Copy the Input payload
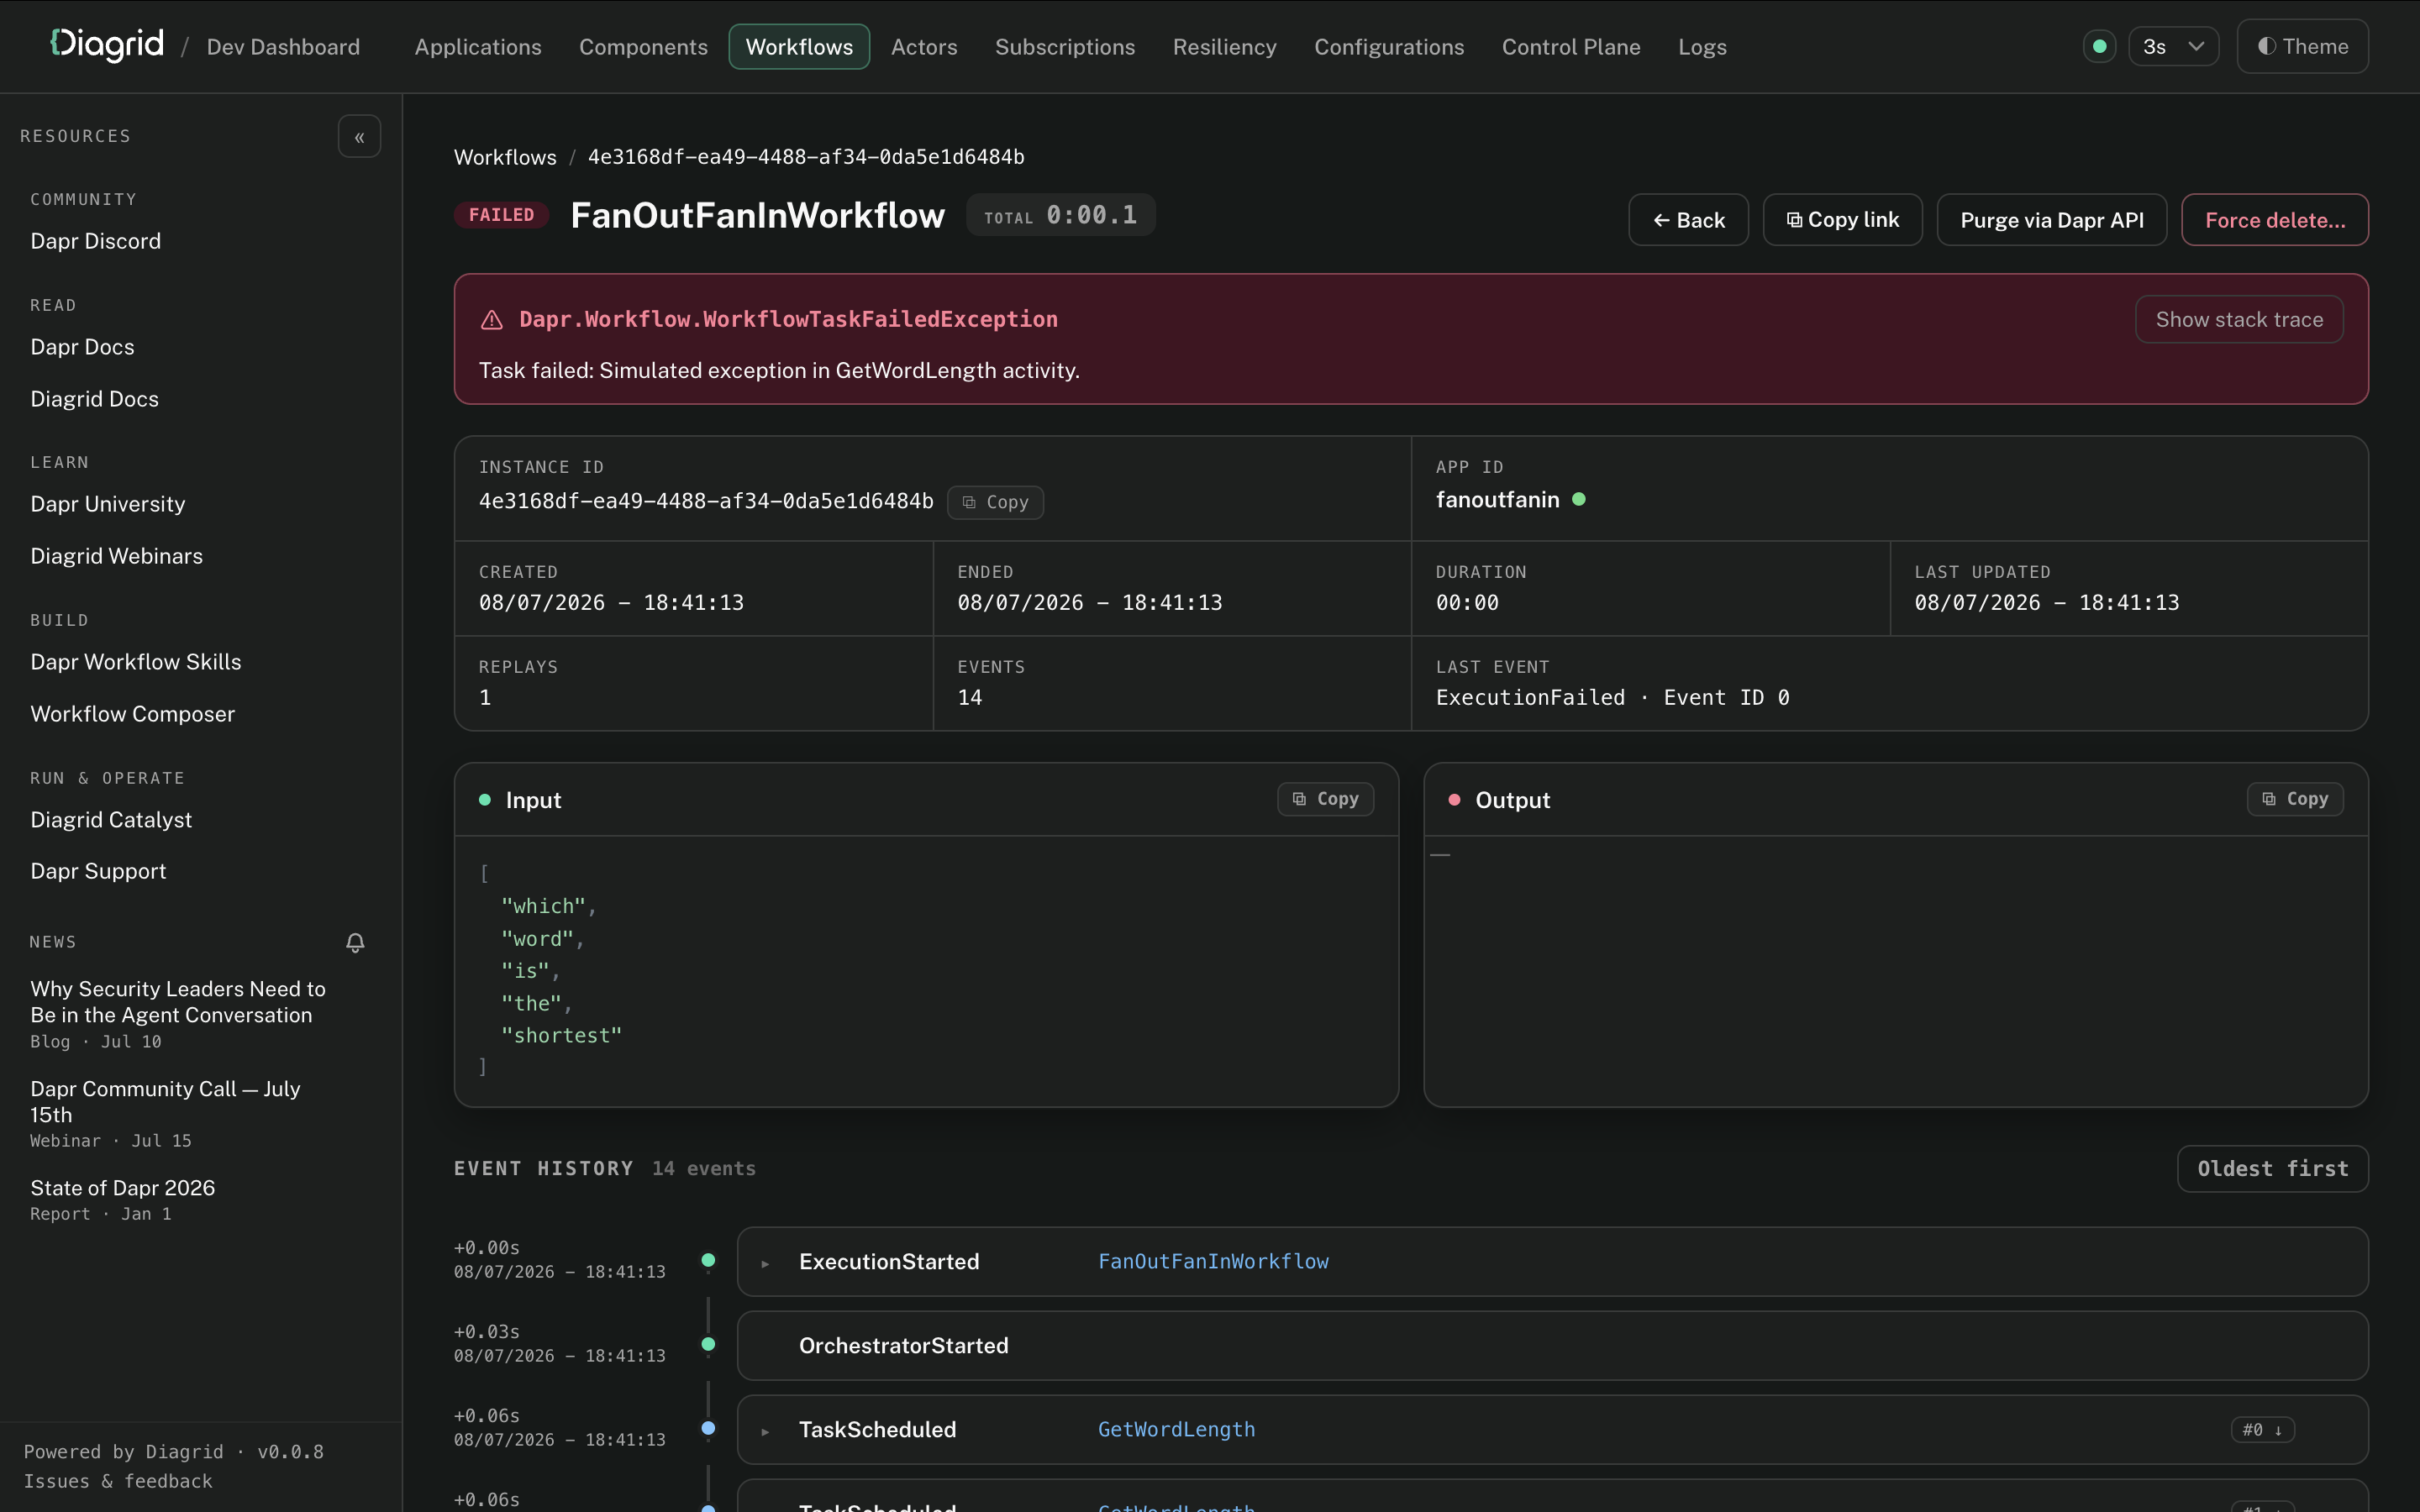Screen dimensions: 2420x1512 pyautogui.click(x=1325, y=799)
